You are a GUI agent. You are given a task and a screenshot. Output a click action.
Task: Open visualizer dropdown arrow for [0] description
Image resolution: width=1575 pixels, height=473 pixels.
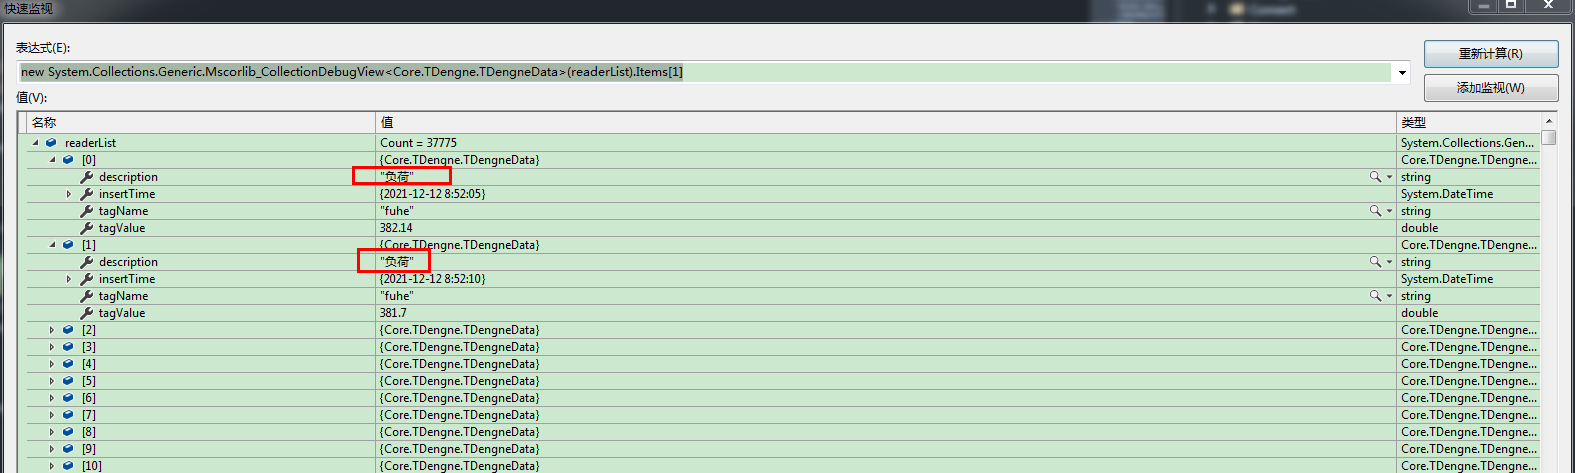[1389, 177]
